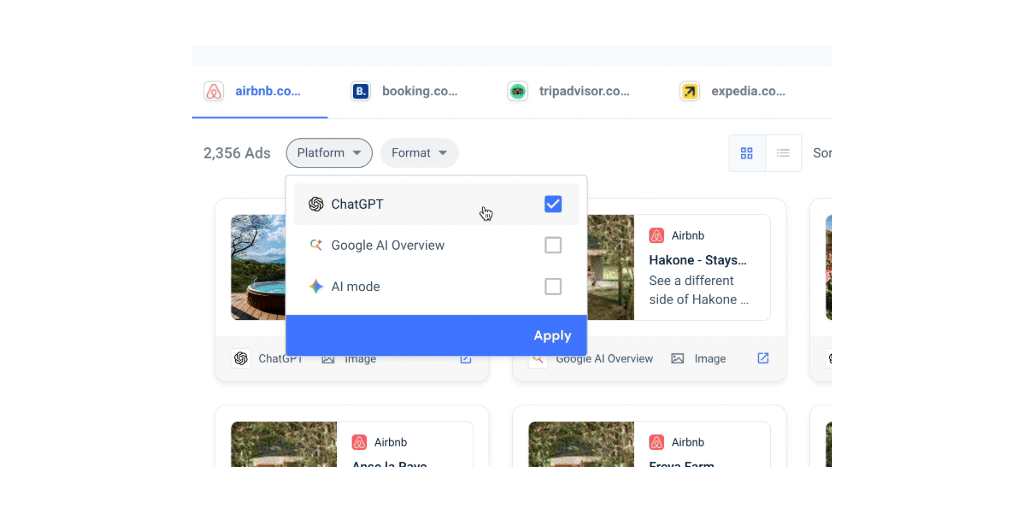
Task: Click the Expedia arrow logo icon
Action: tap(690, 91)
